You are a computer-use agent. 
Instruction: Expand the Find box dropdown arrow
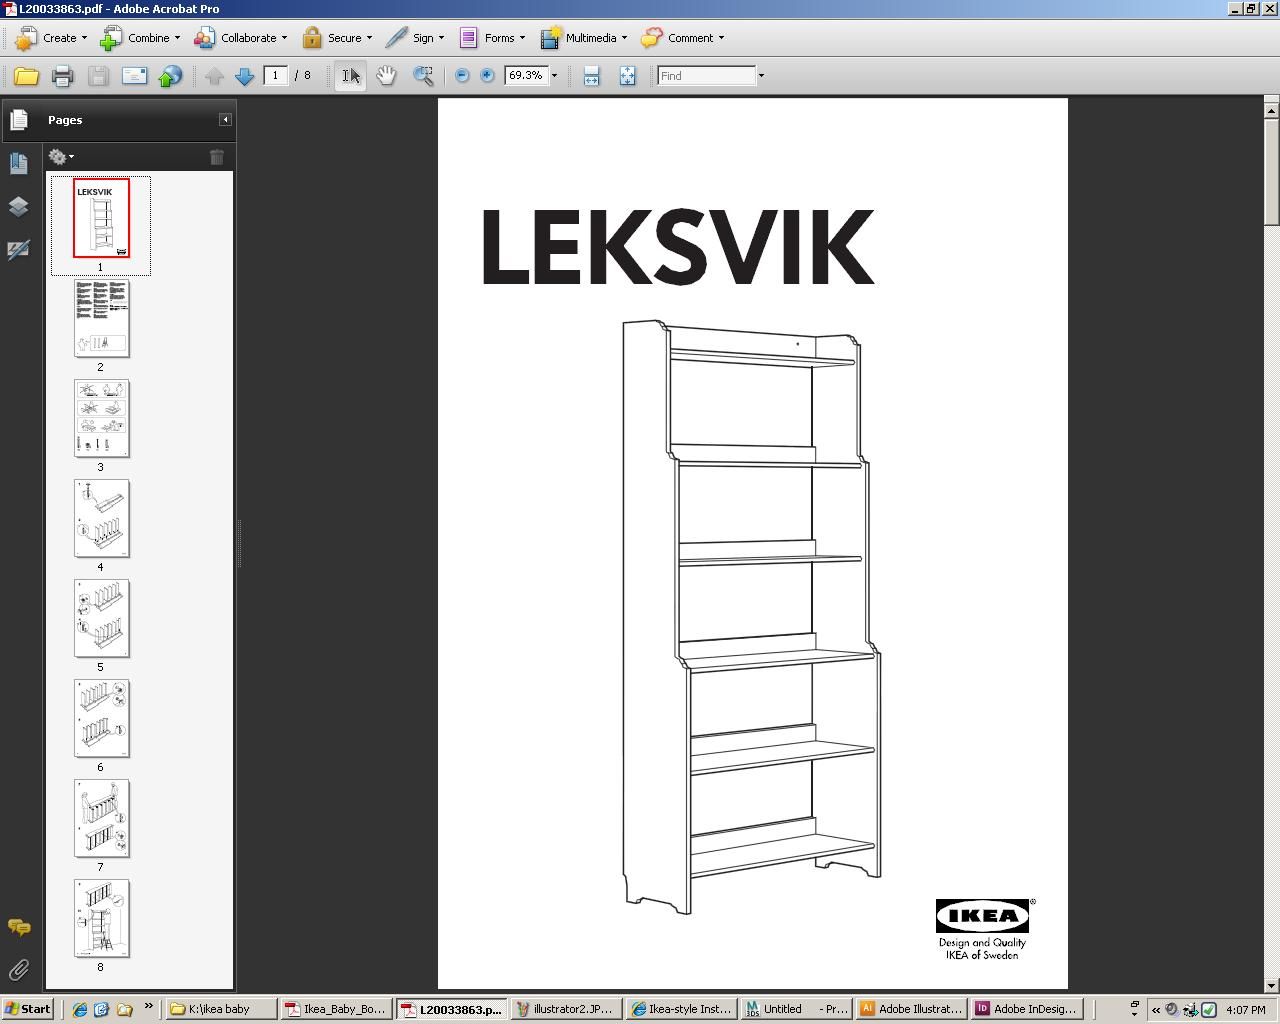point(760,76)
